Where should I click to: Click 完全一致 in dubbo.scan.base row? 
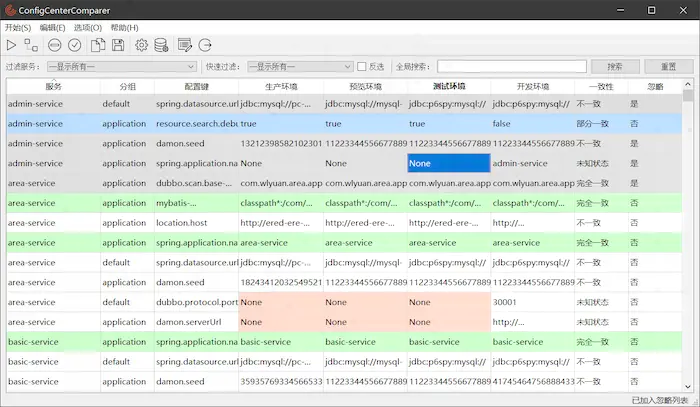(601, 183)
